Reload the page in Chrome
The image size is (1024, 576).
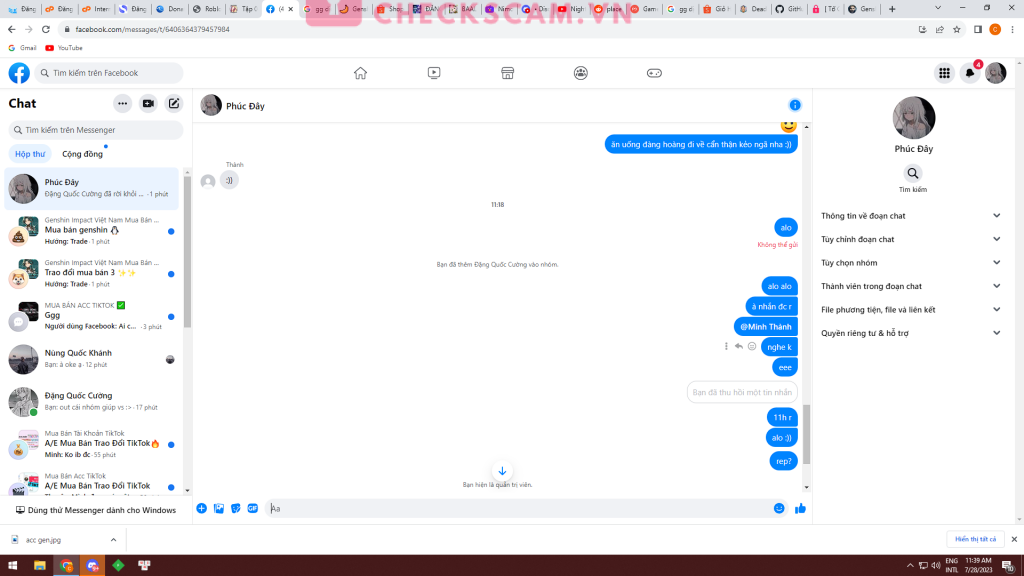coord(46,29)
